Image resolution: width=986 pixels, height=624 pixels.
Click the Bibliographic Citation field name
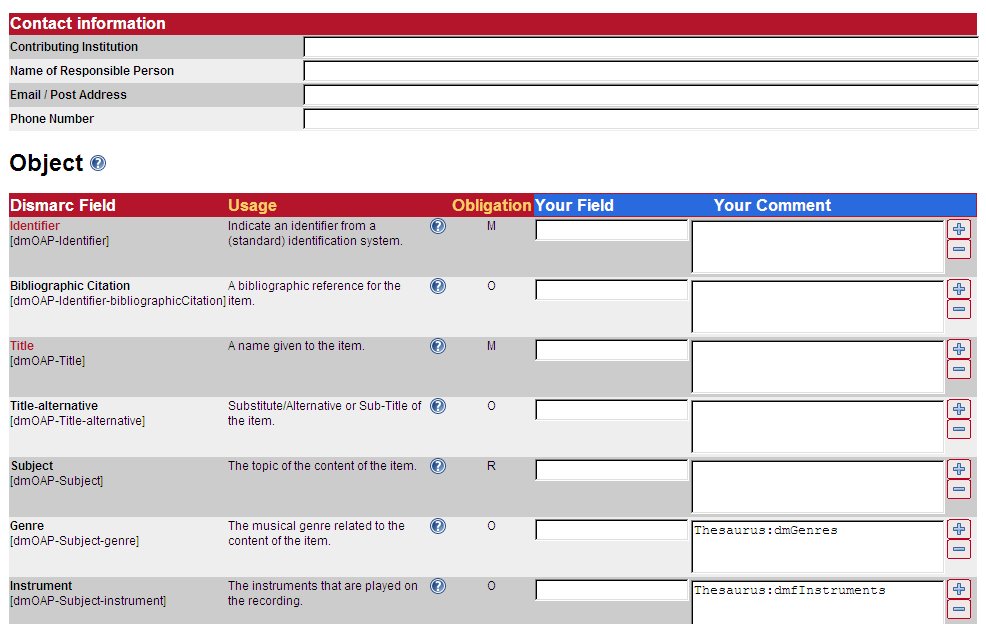click(70, 286)
